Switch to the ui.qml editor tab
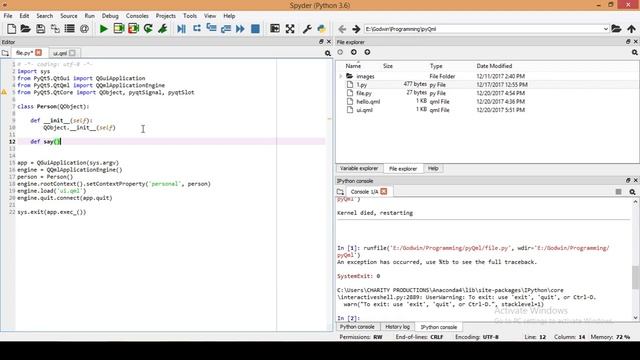 point(60,53)
